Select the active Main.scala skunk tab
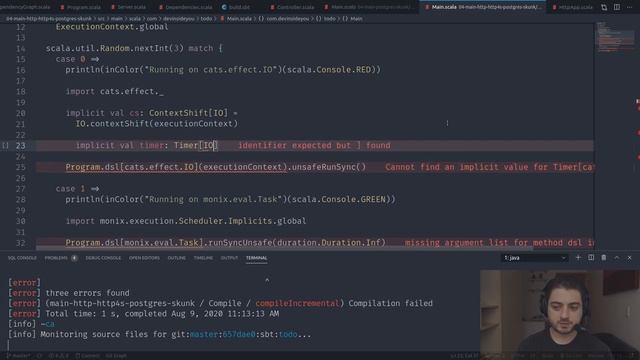The image size is (640, 360). click(483, 7)
